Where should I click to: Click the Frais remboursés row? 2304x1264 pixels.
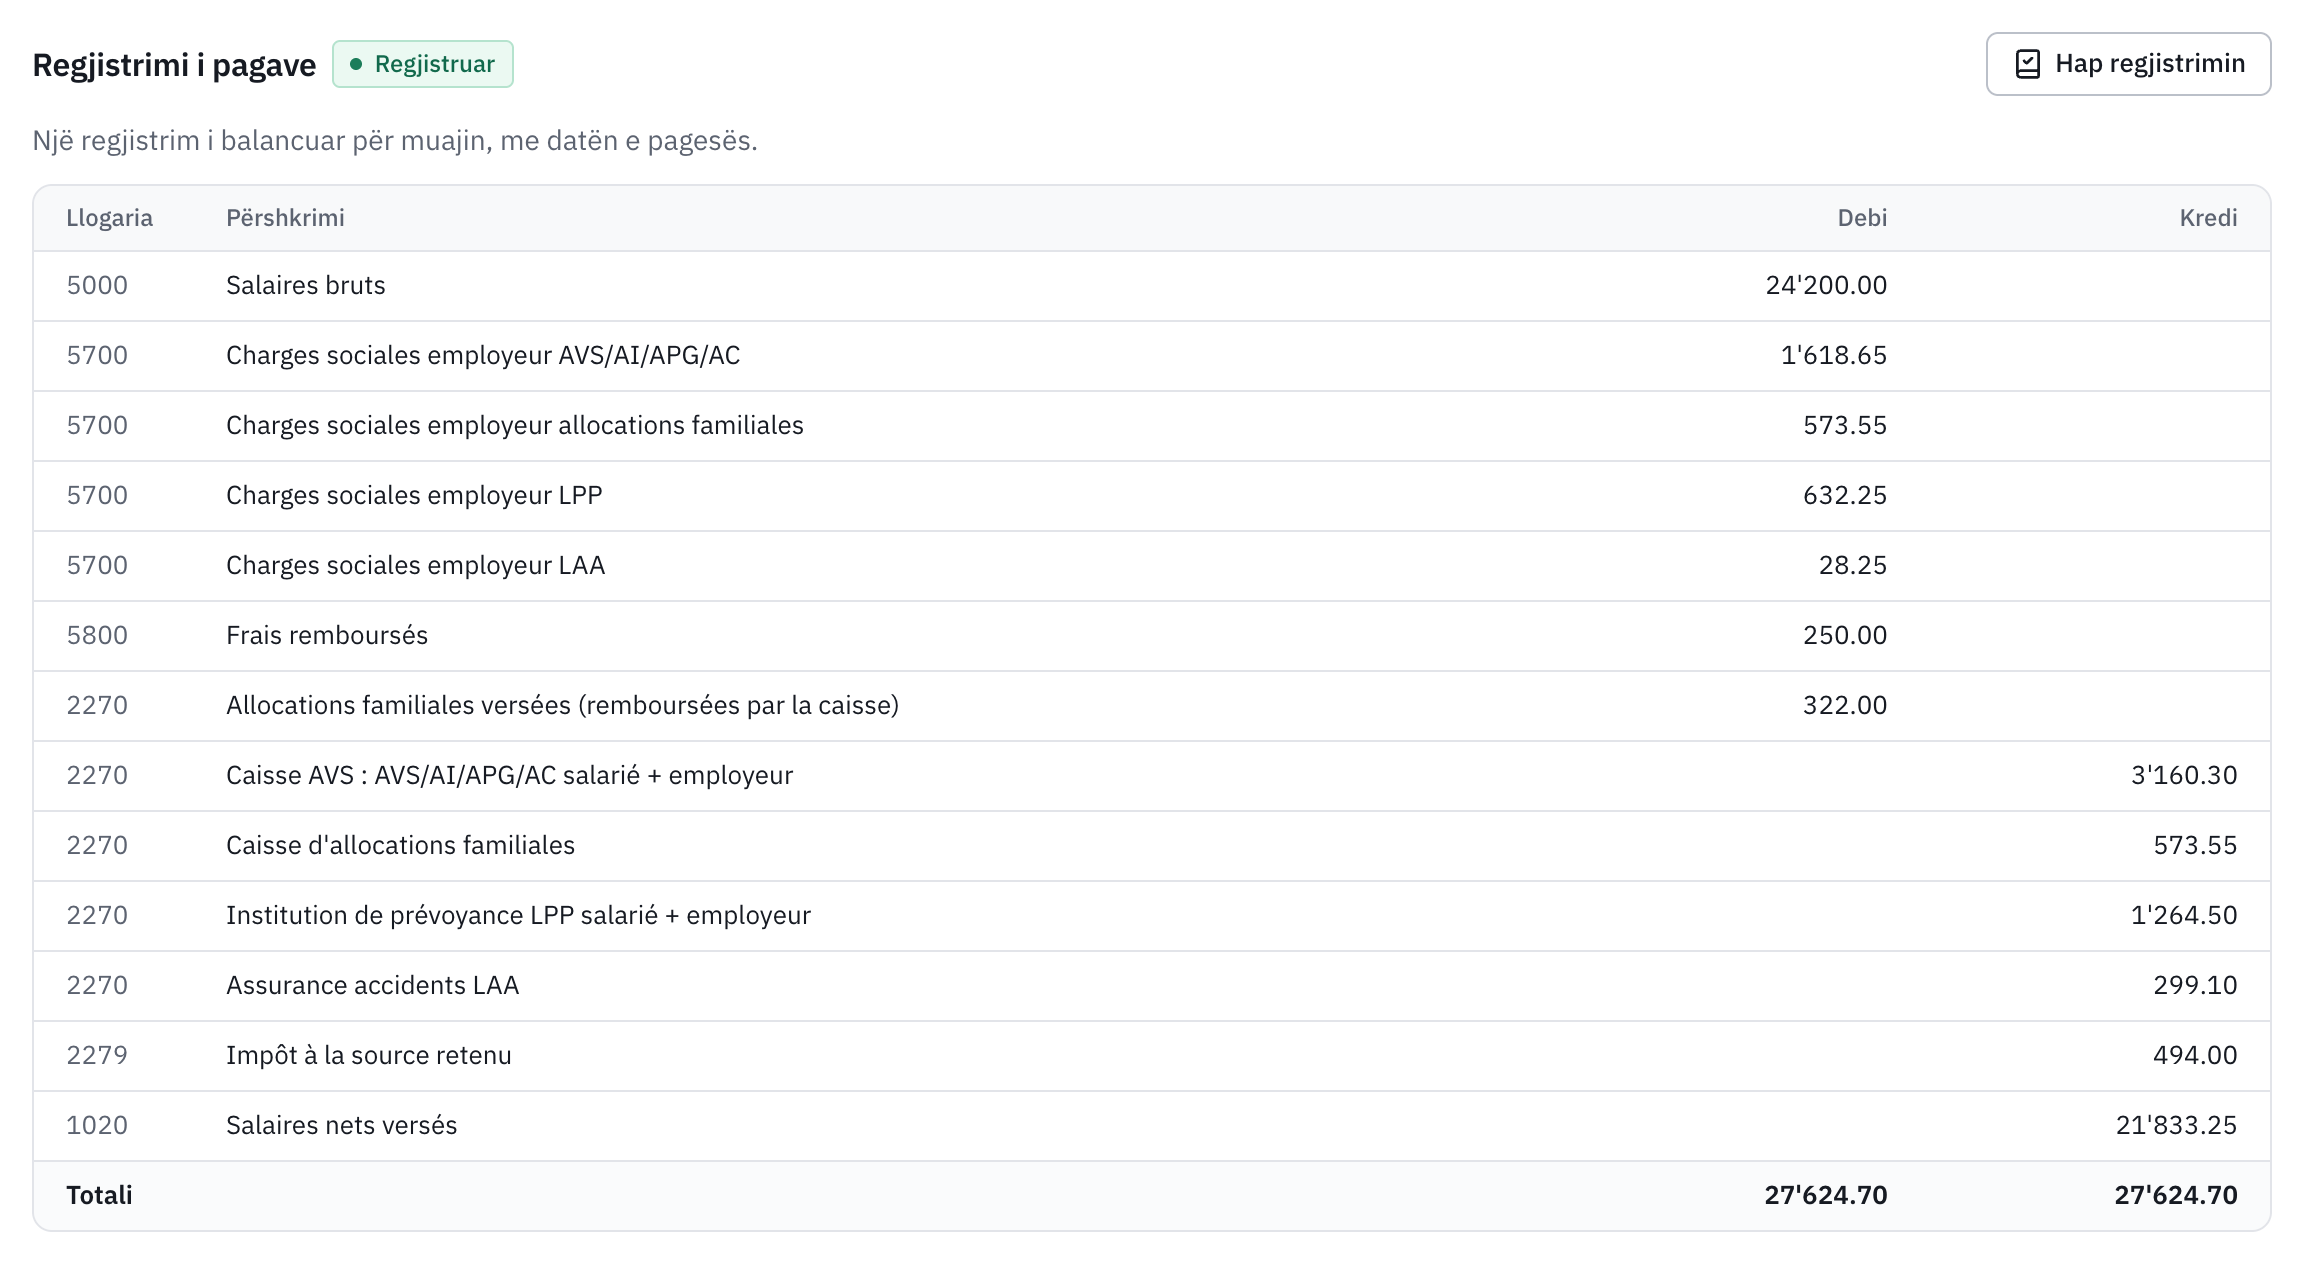coord(1152,636)
